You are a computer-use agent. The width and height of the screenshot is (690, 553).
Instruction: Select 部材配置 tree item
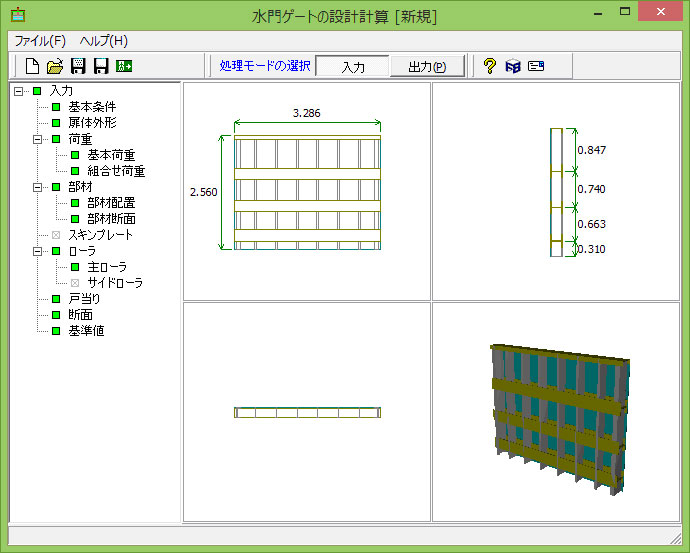click(x=111, y=203)
